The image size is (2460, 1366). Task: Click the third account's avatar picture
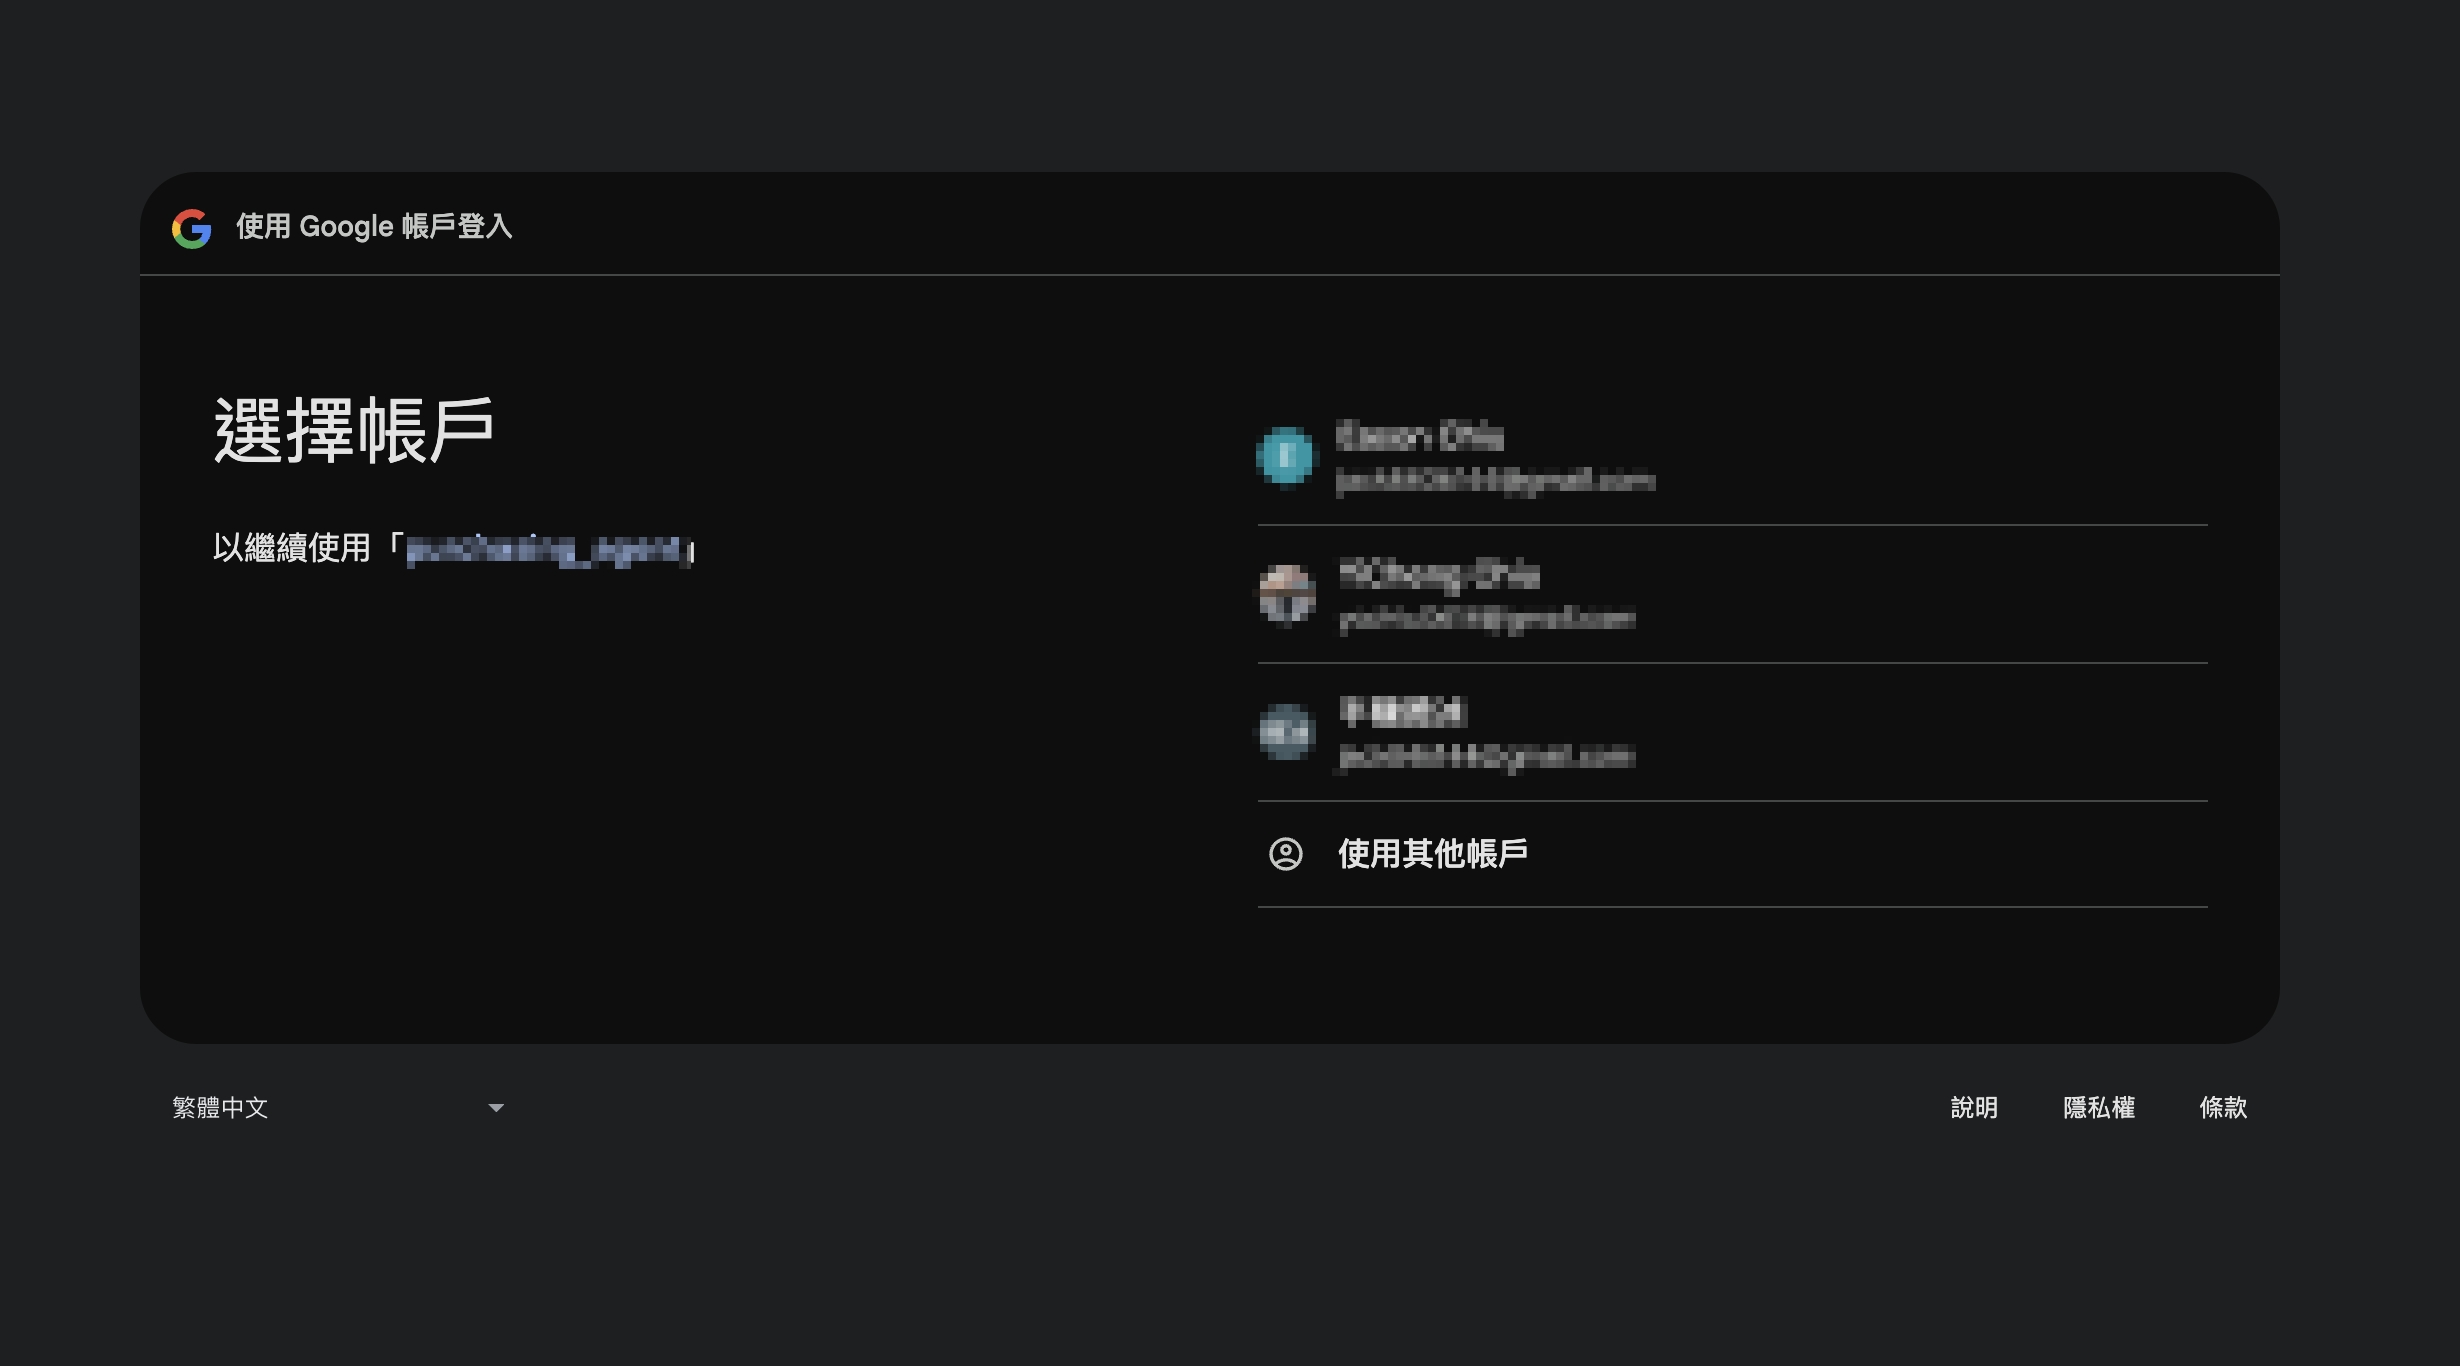[1286, 732]
